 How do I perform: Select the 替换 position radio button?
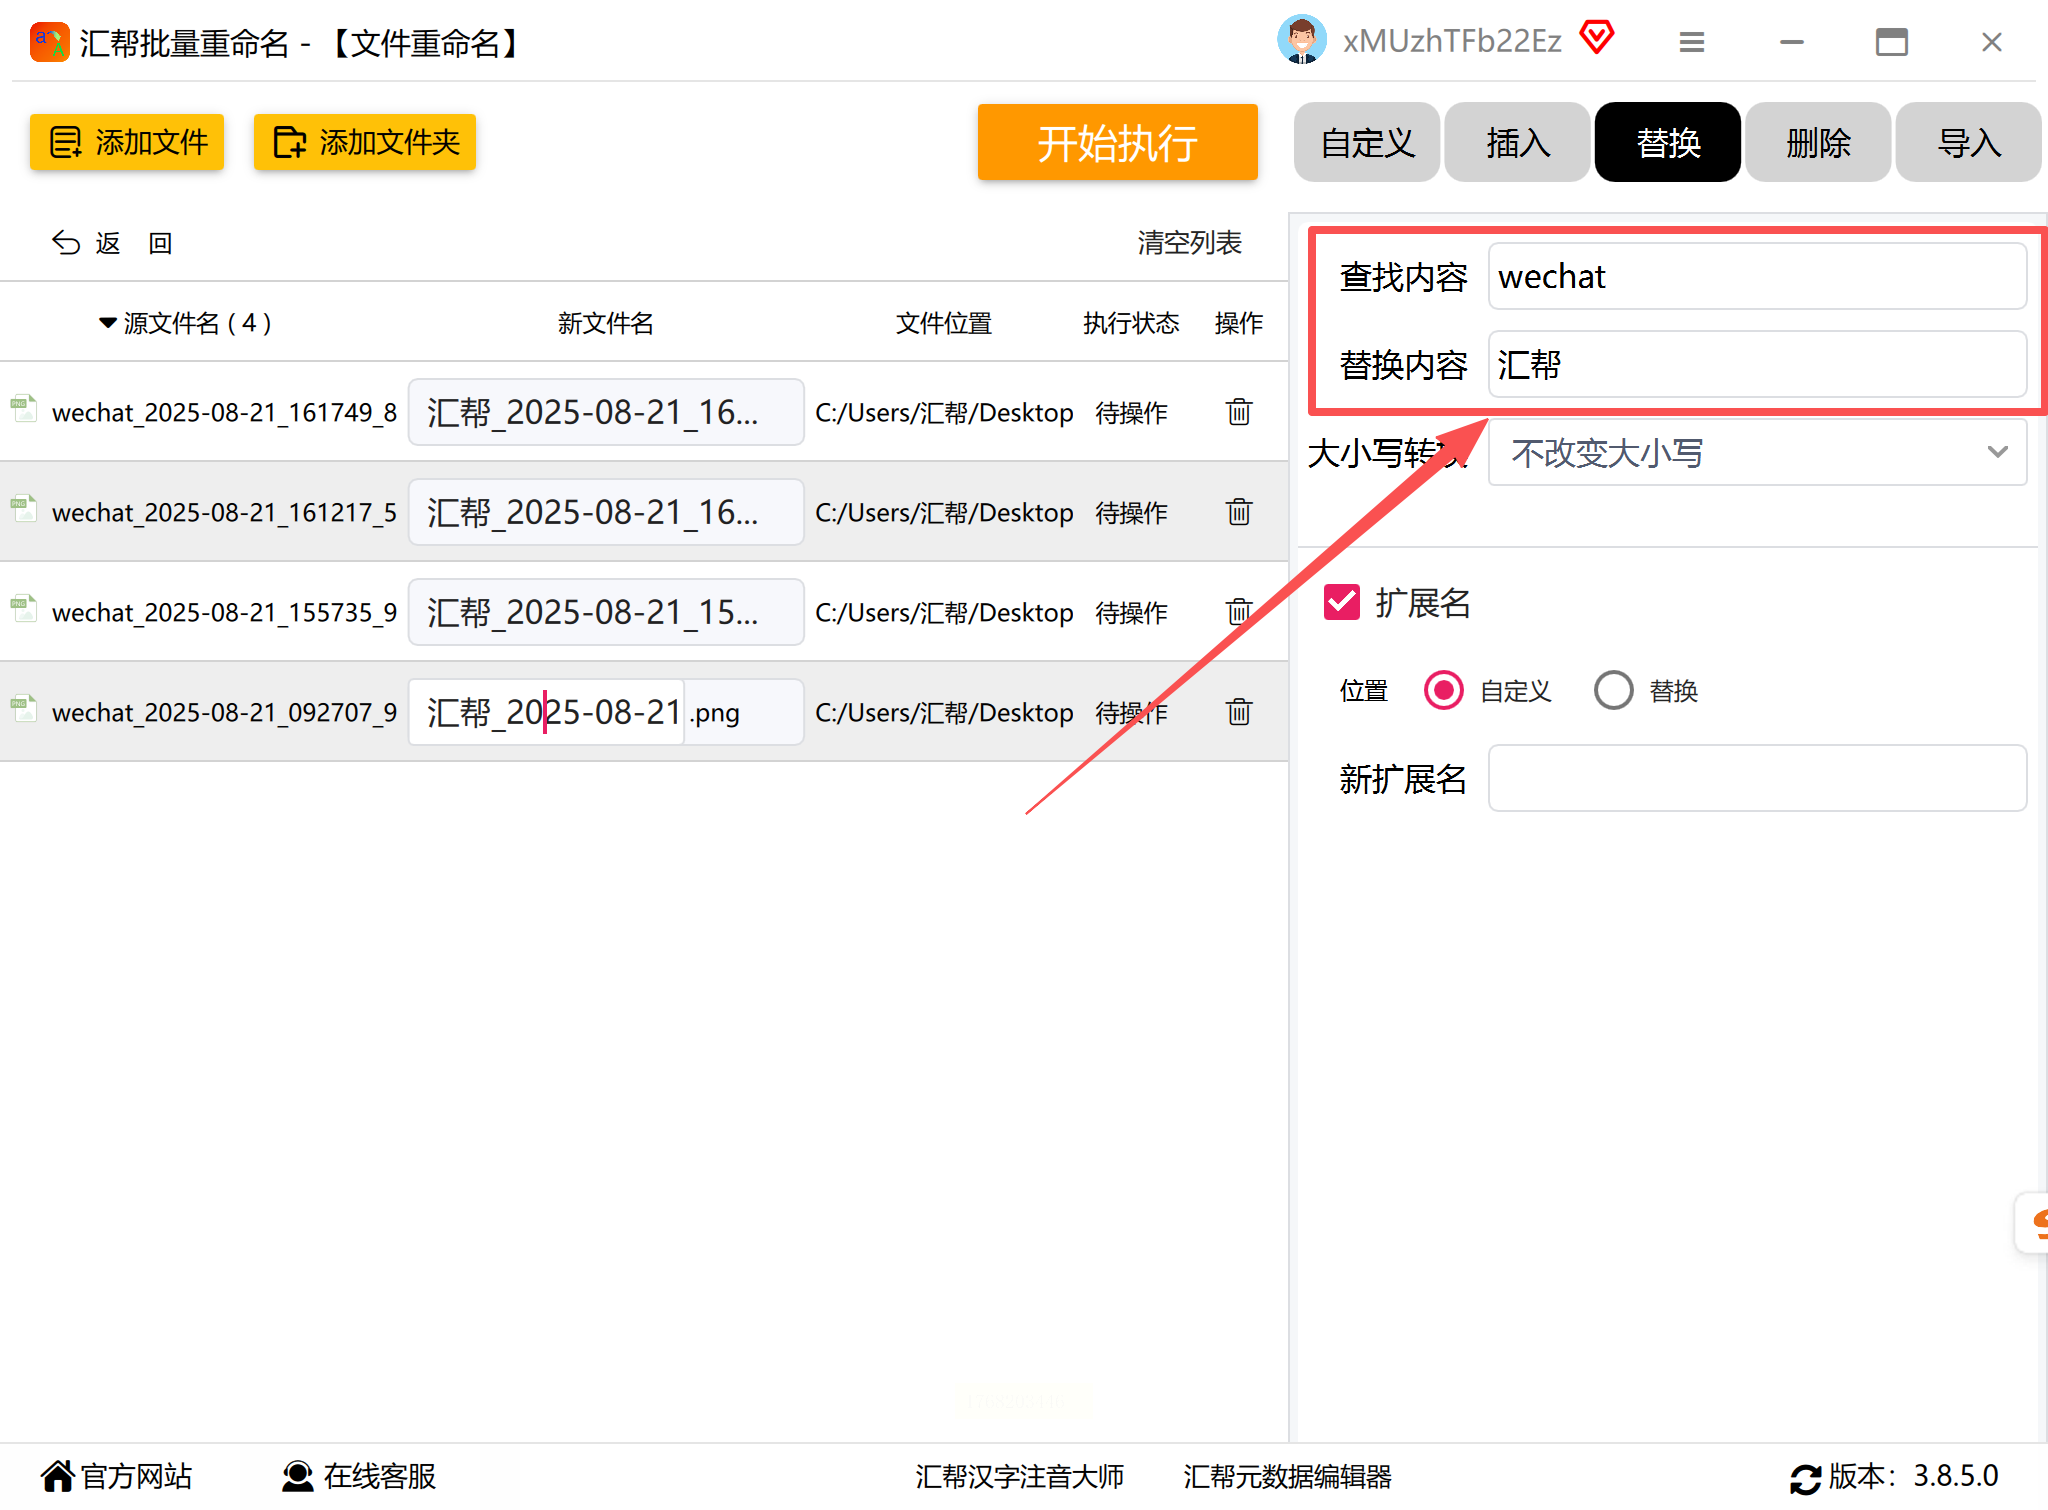pyautogui.click(x=1613, y=690)
